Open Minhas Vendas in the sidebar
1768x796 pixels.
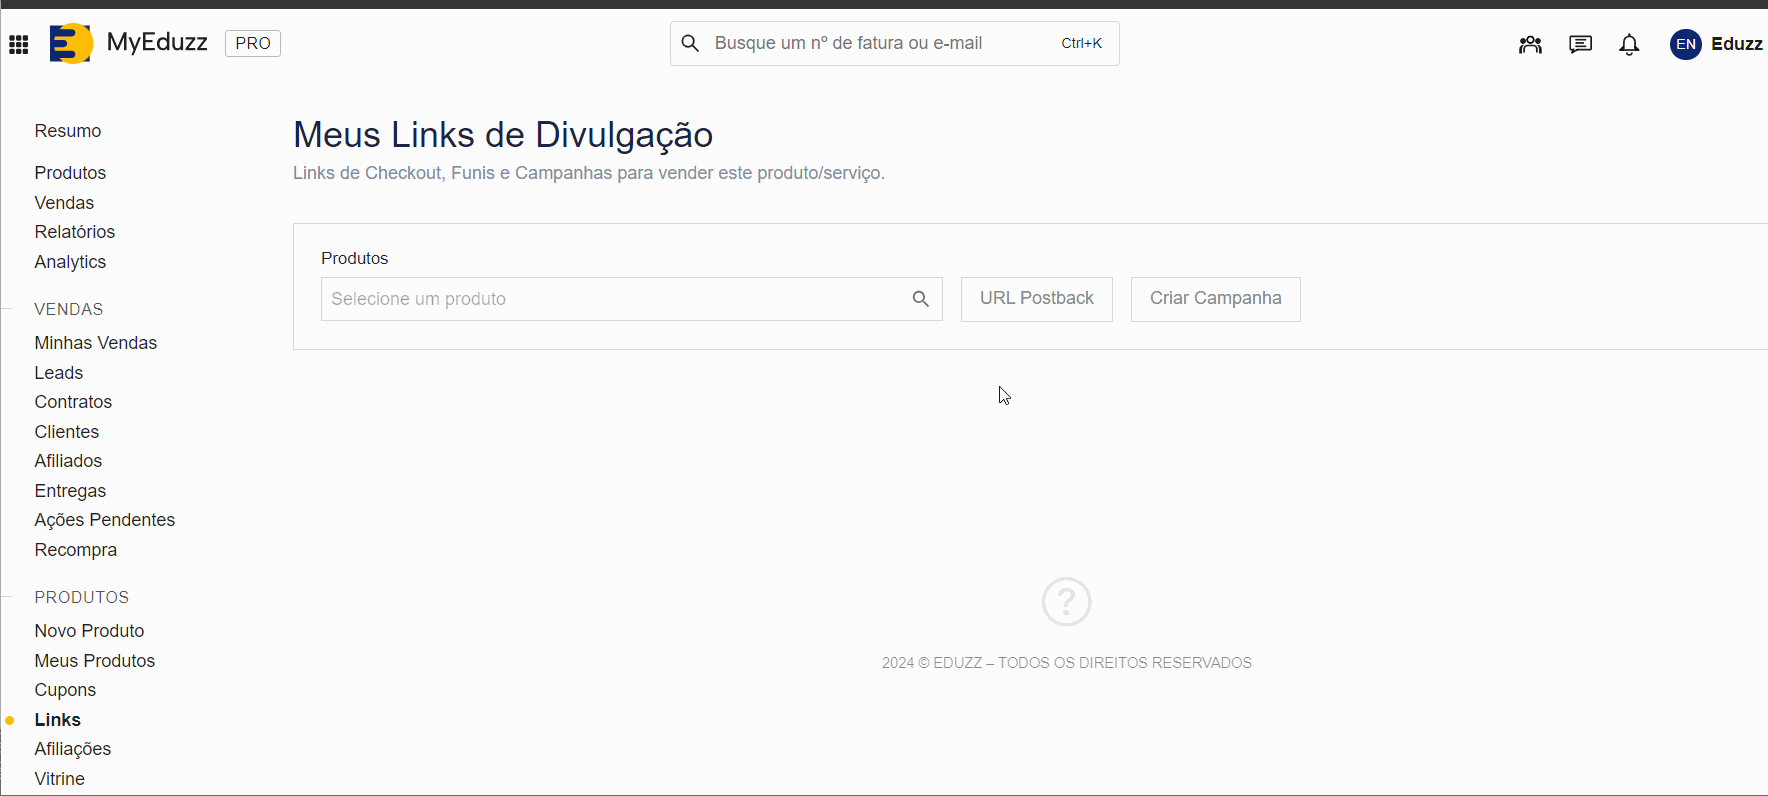(x=96, y=343)
